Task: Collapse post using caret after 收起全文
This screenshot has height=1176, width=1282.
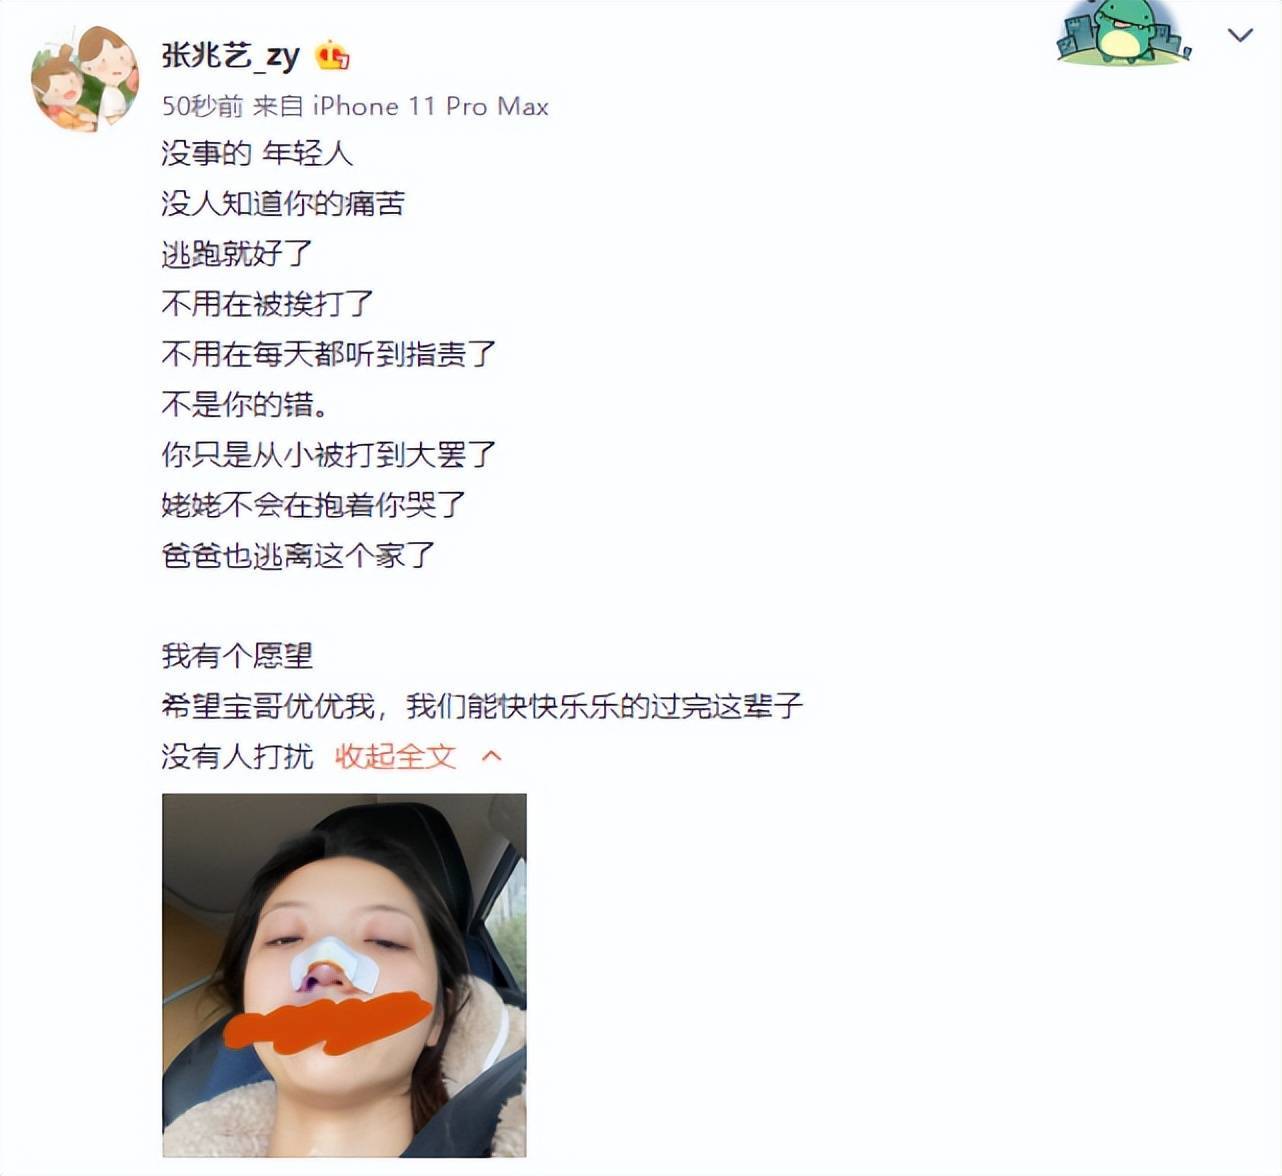Action: [491, 757]
